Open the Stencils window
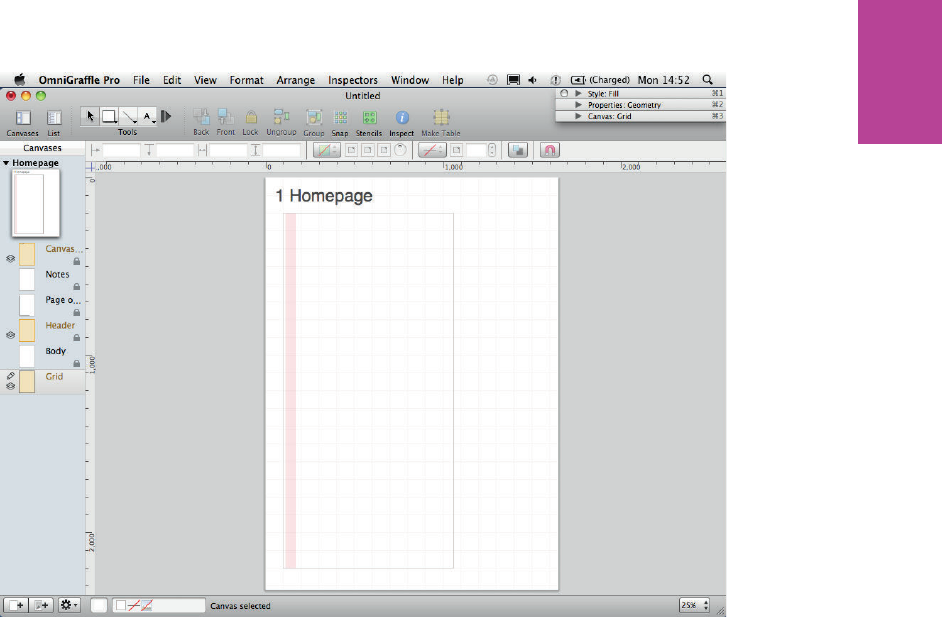 pyautogui.click(x=369, y=117)
